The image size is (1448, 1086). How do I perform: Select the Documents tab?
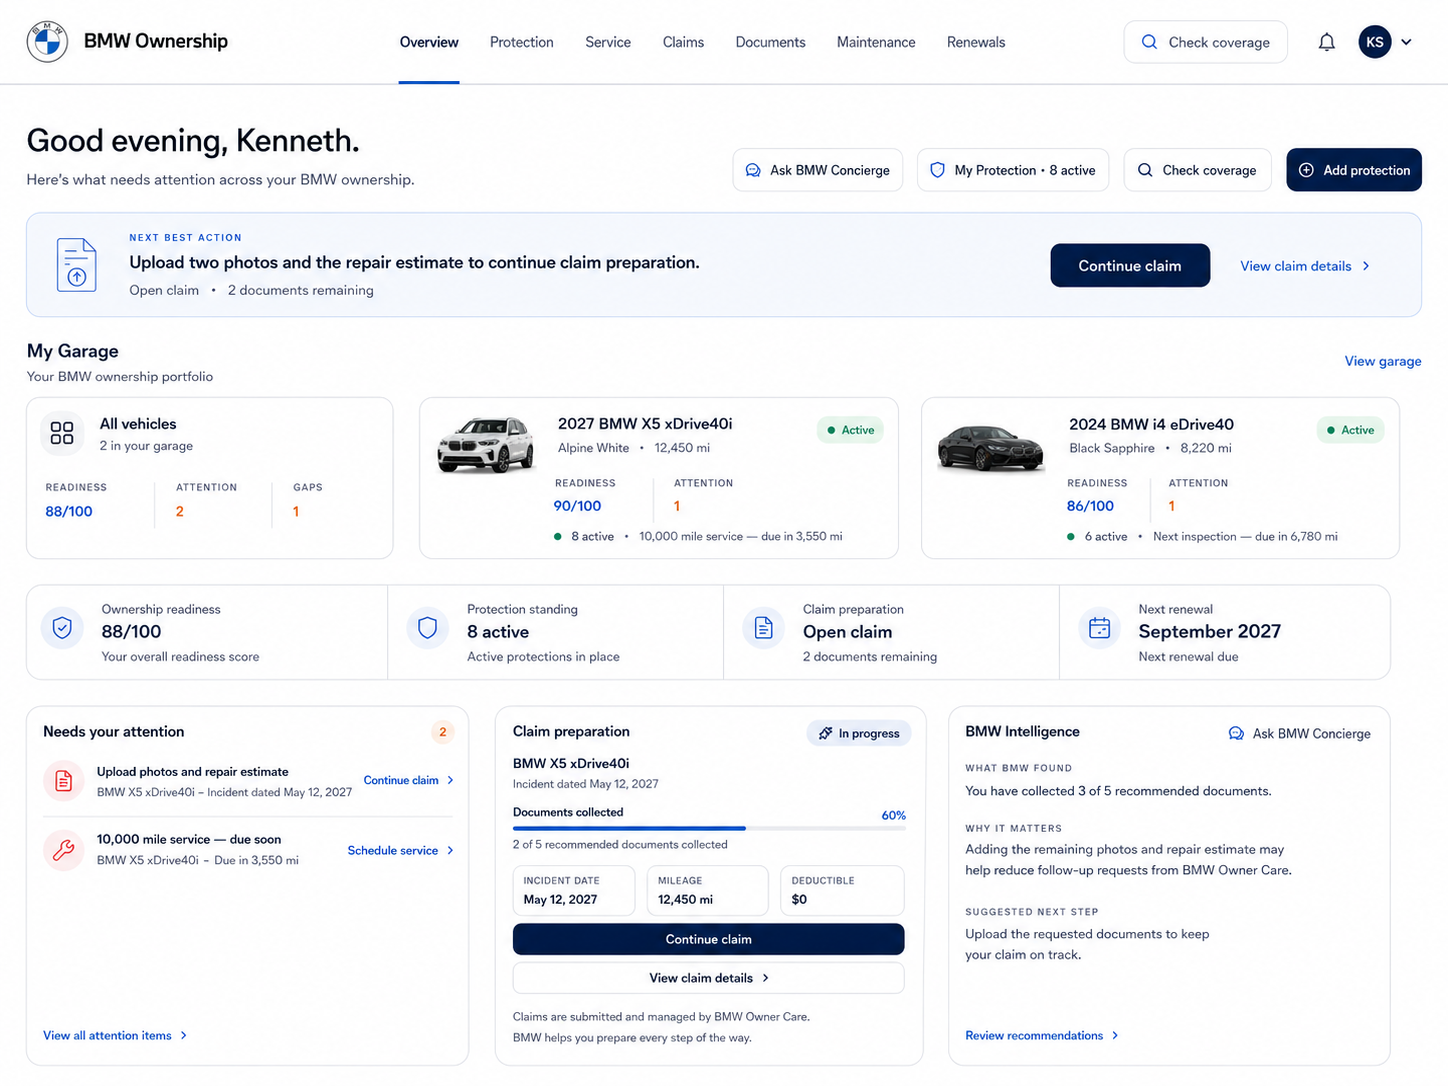pyautogui.click(x=770, y=42)
